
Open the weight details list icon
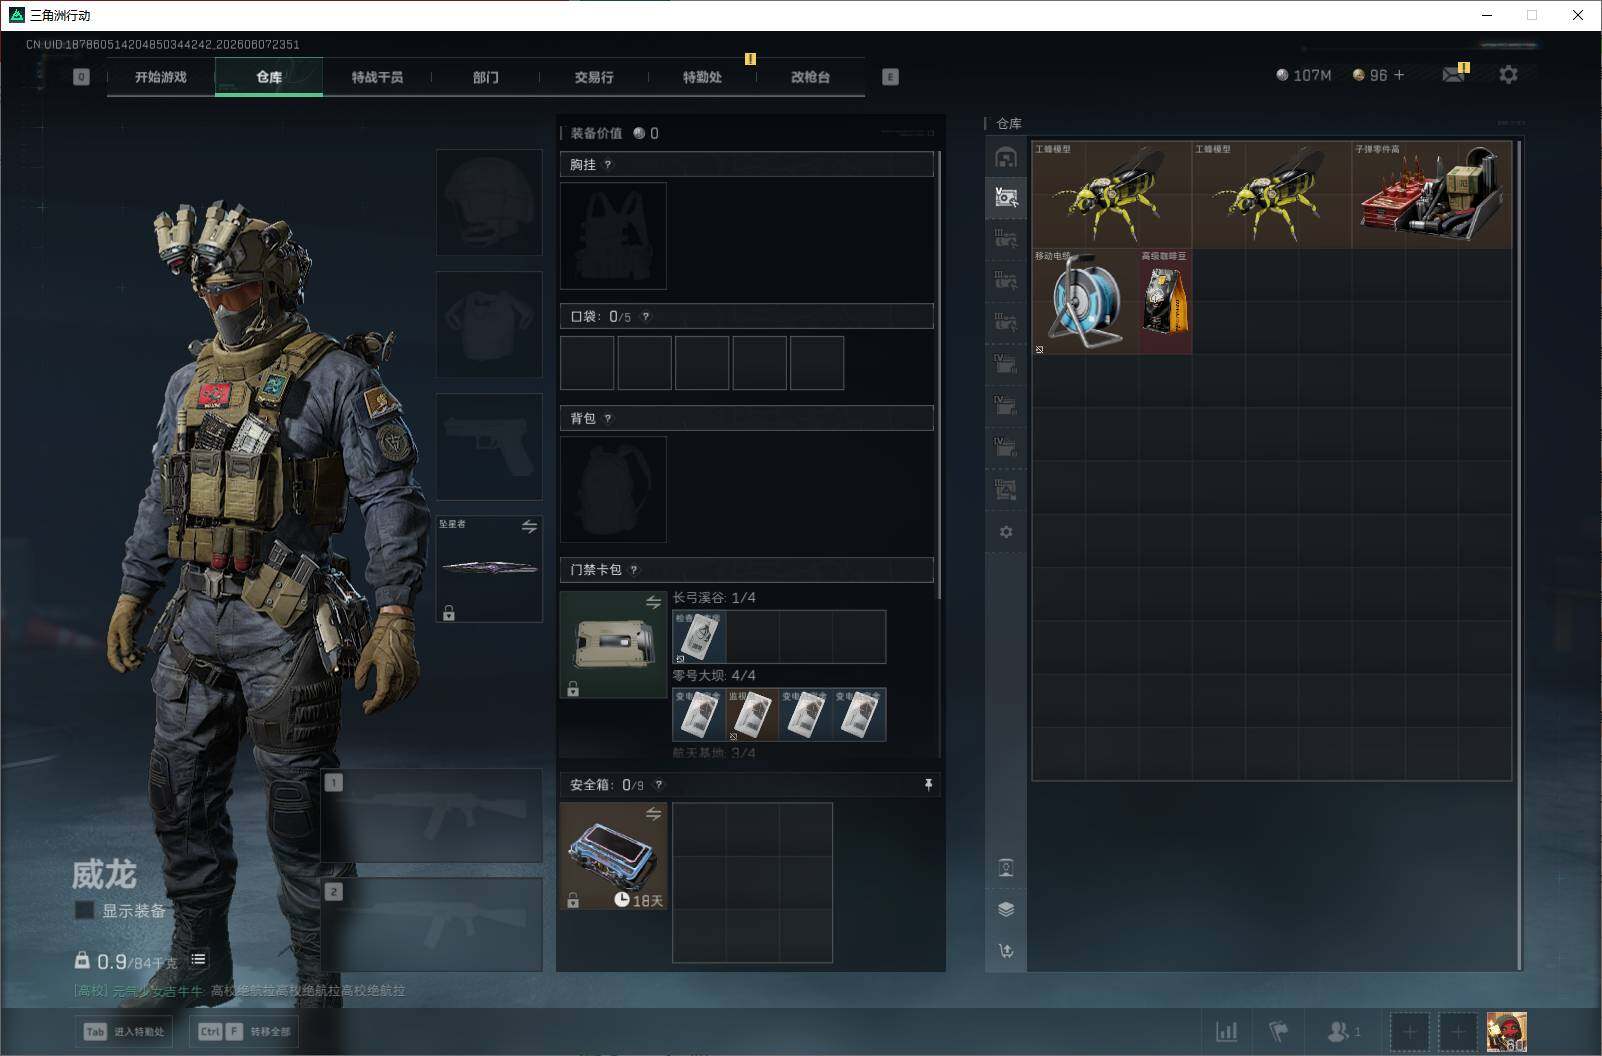(x=199, y=960)
